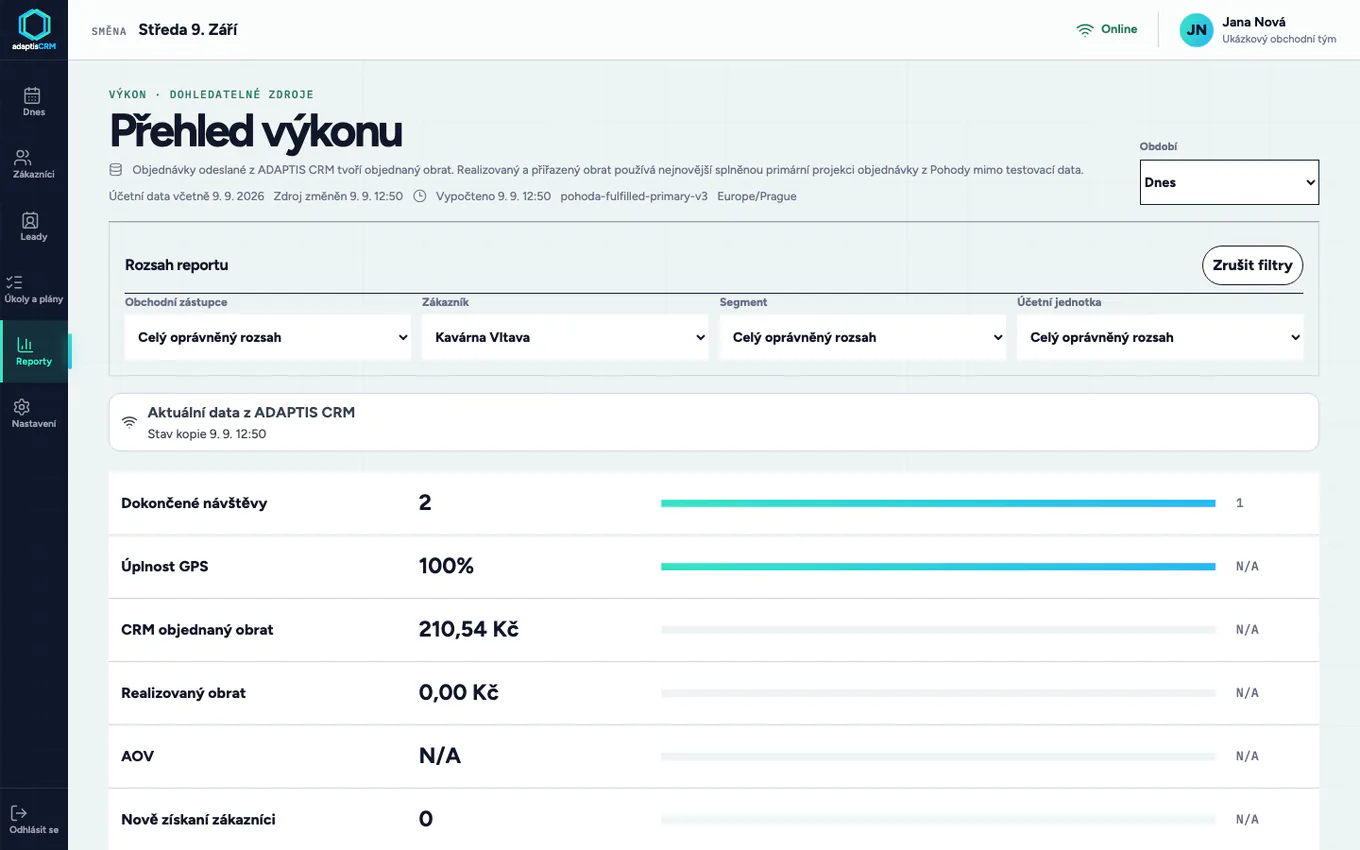Open the Segment dropdown
This screenshot has height=850, width=1360.
click(x=863, y=338)
